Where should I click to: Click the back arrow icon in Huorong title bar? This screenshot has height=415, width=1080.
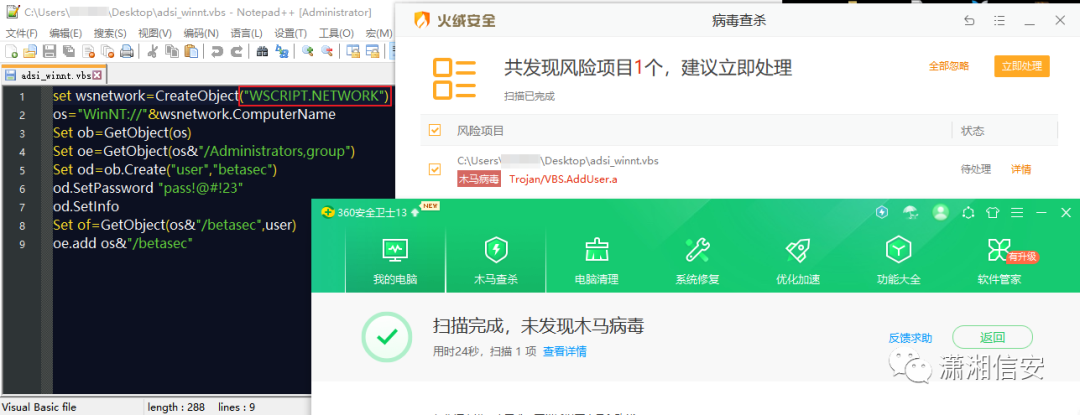(970, 21)
